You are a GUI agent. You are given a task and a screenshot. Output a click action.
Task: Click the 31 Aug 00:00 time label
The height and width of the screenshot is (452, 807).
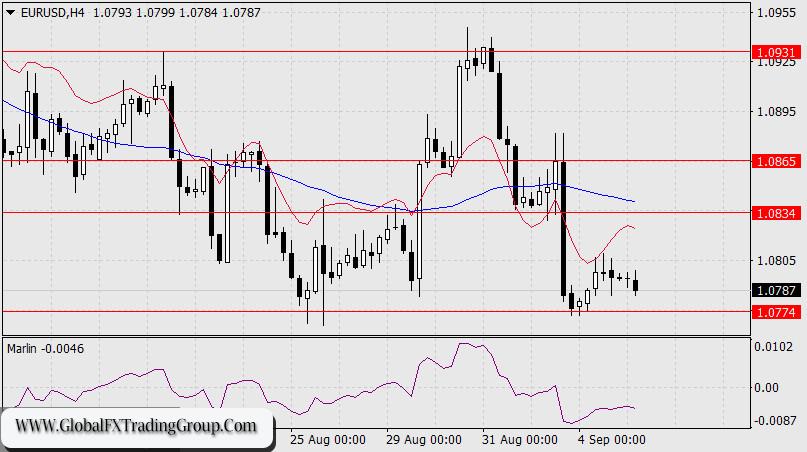pos(519,440)
